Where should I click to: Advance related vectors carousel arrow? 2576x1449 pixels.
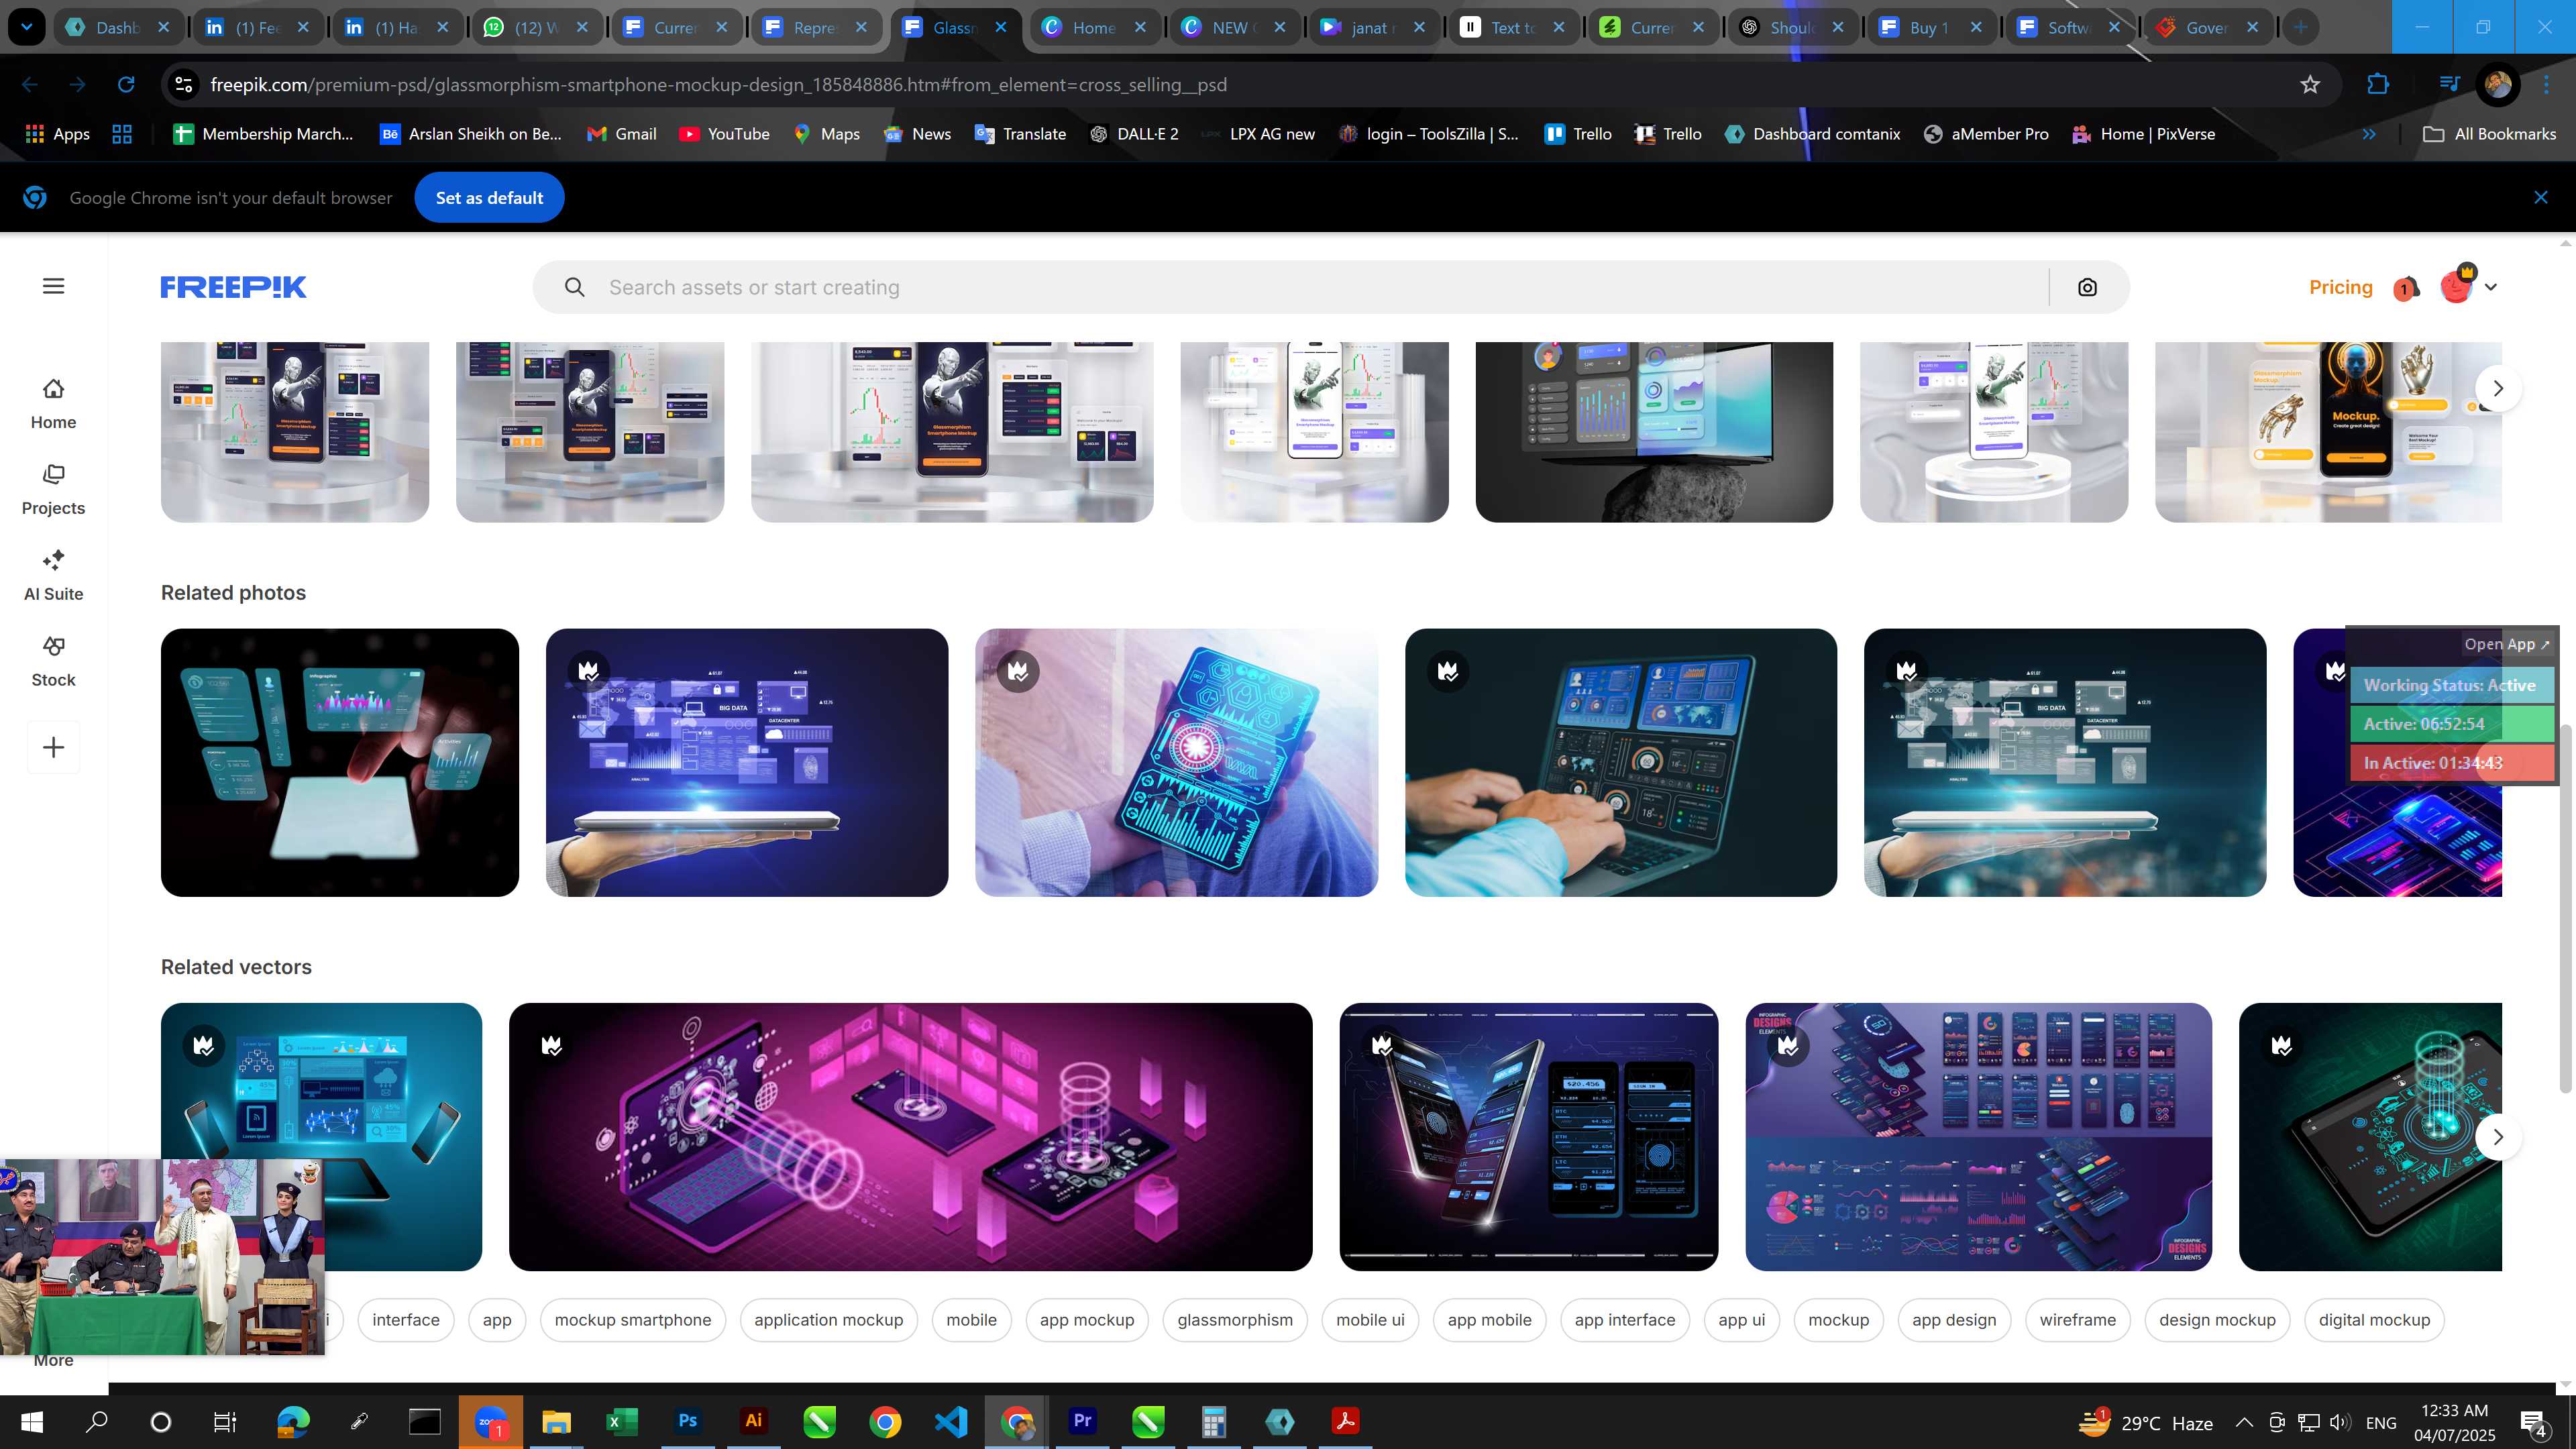2498,1137
